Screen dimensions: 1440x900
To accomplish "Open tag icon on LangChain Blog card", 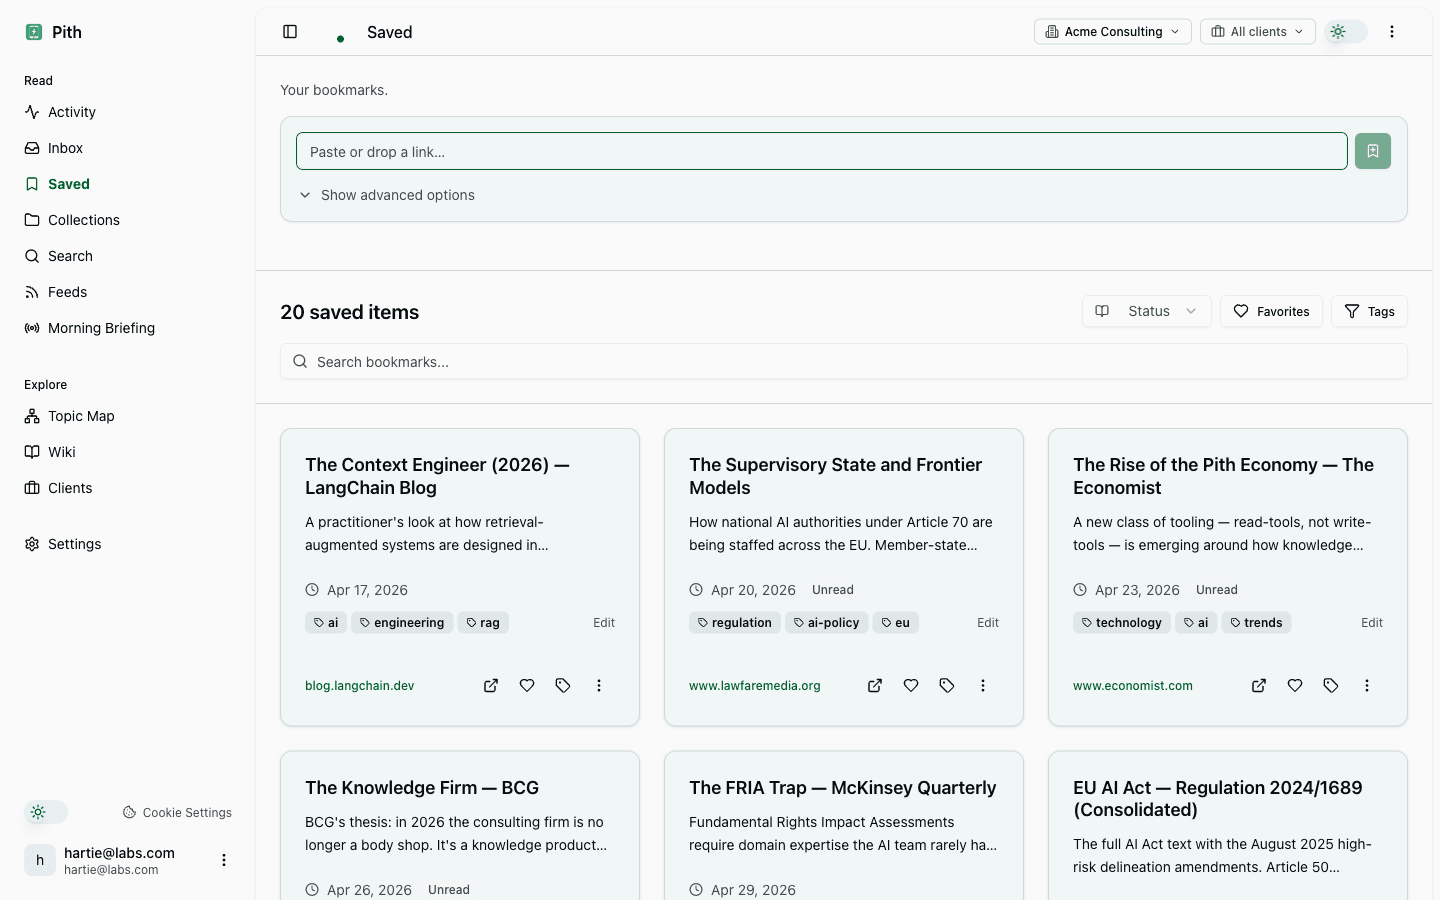I will [563, 686].
